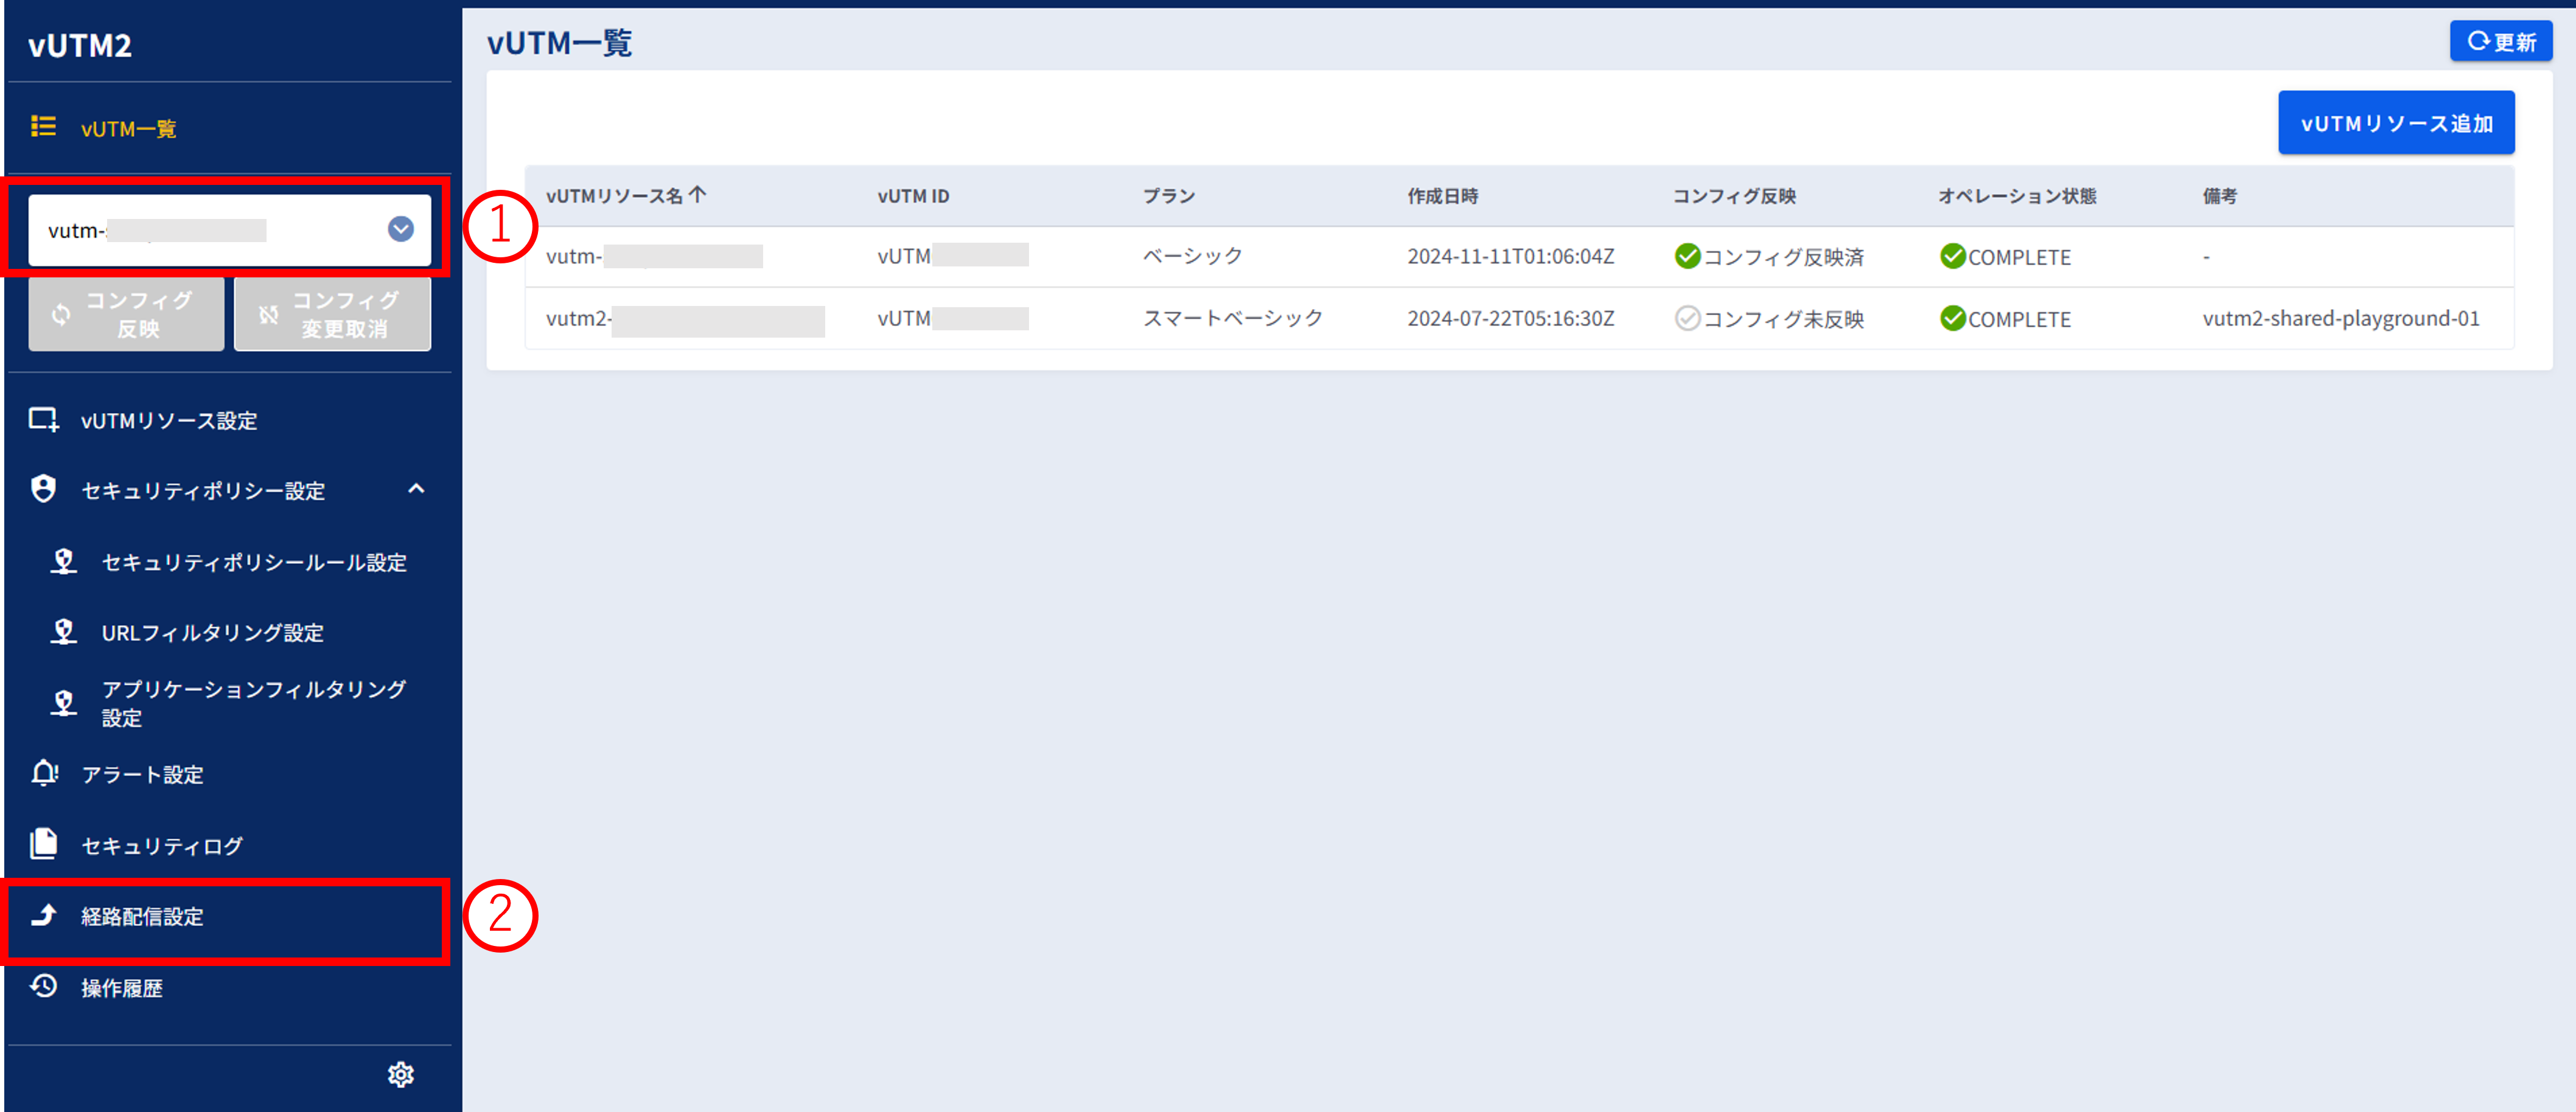Click the history icon for 操作履歴
The height and width of the screenshot is (1112, 2576).
pos(43,986)
